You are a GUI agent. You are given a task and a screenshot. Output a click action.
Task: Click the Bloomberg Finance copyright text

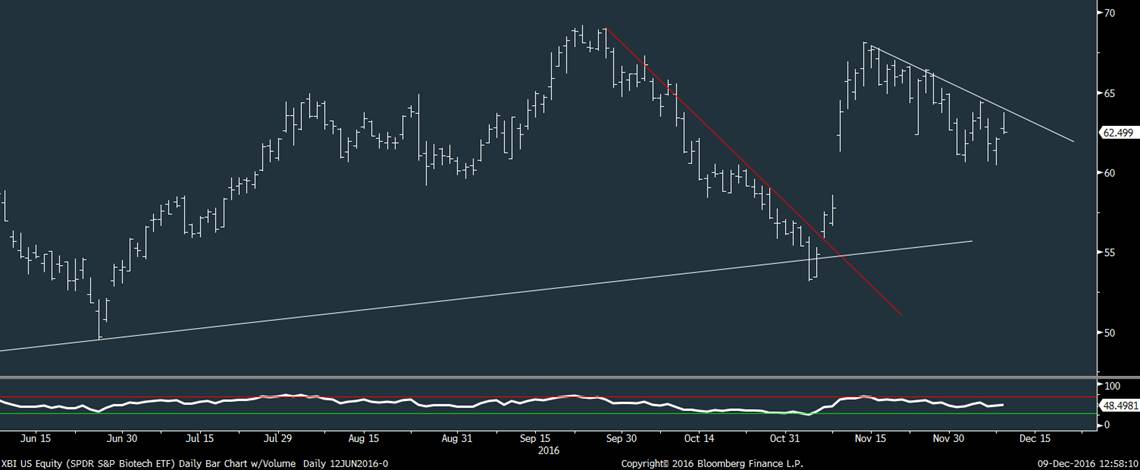pos(712,463)
